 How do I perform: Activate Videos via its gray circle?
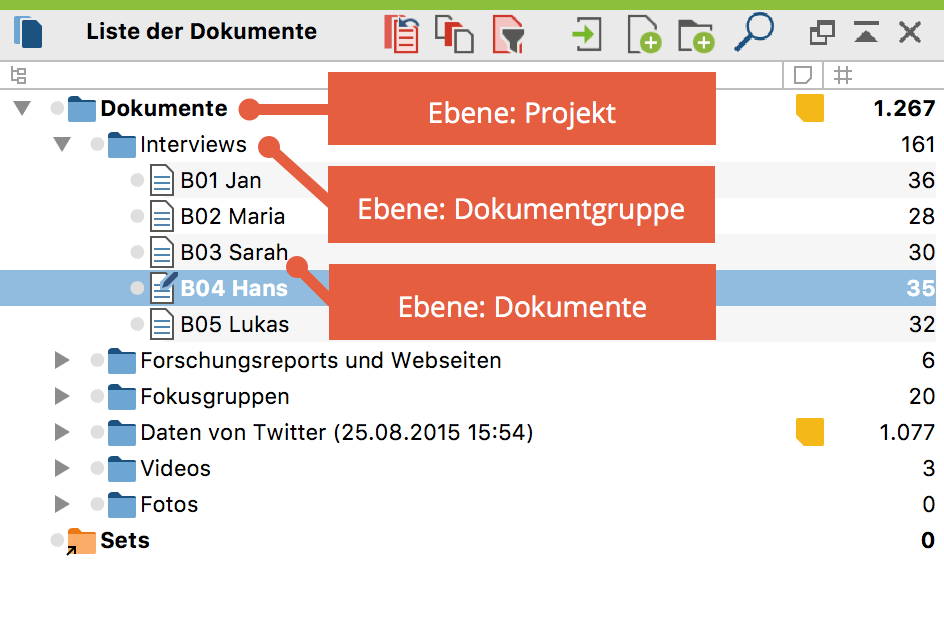tap(97, 469)
